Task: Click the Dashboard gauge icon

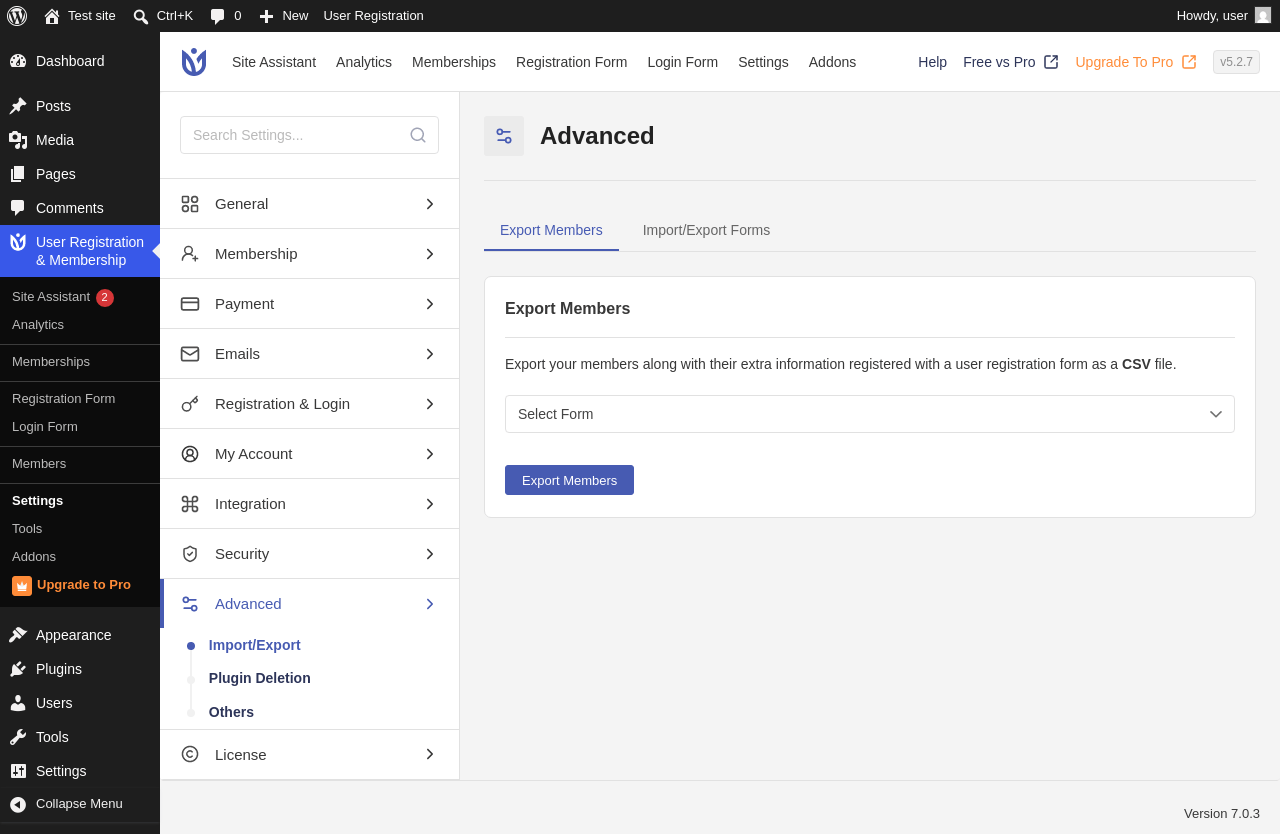Action: (18, 61)
